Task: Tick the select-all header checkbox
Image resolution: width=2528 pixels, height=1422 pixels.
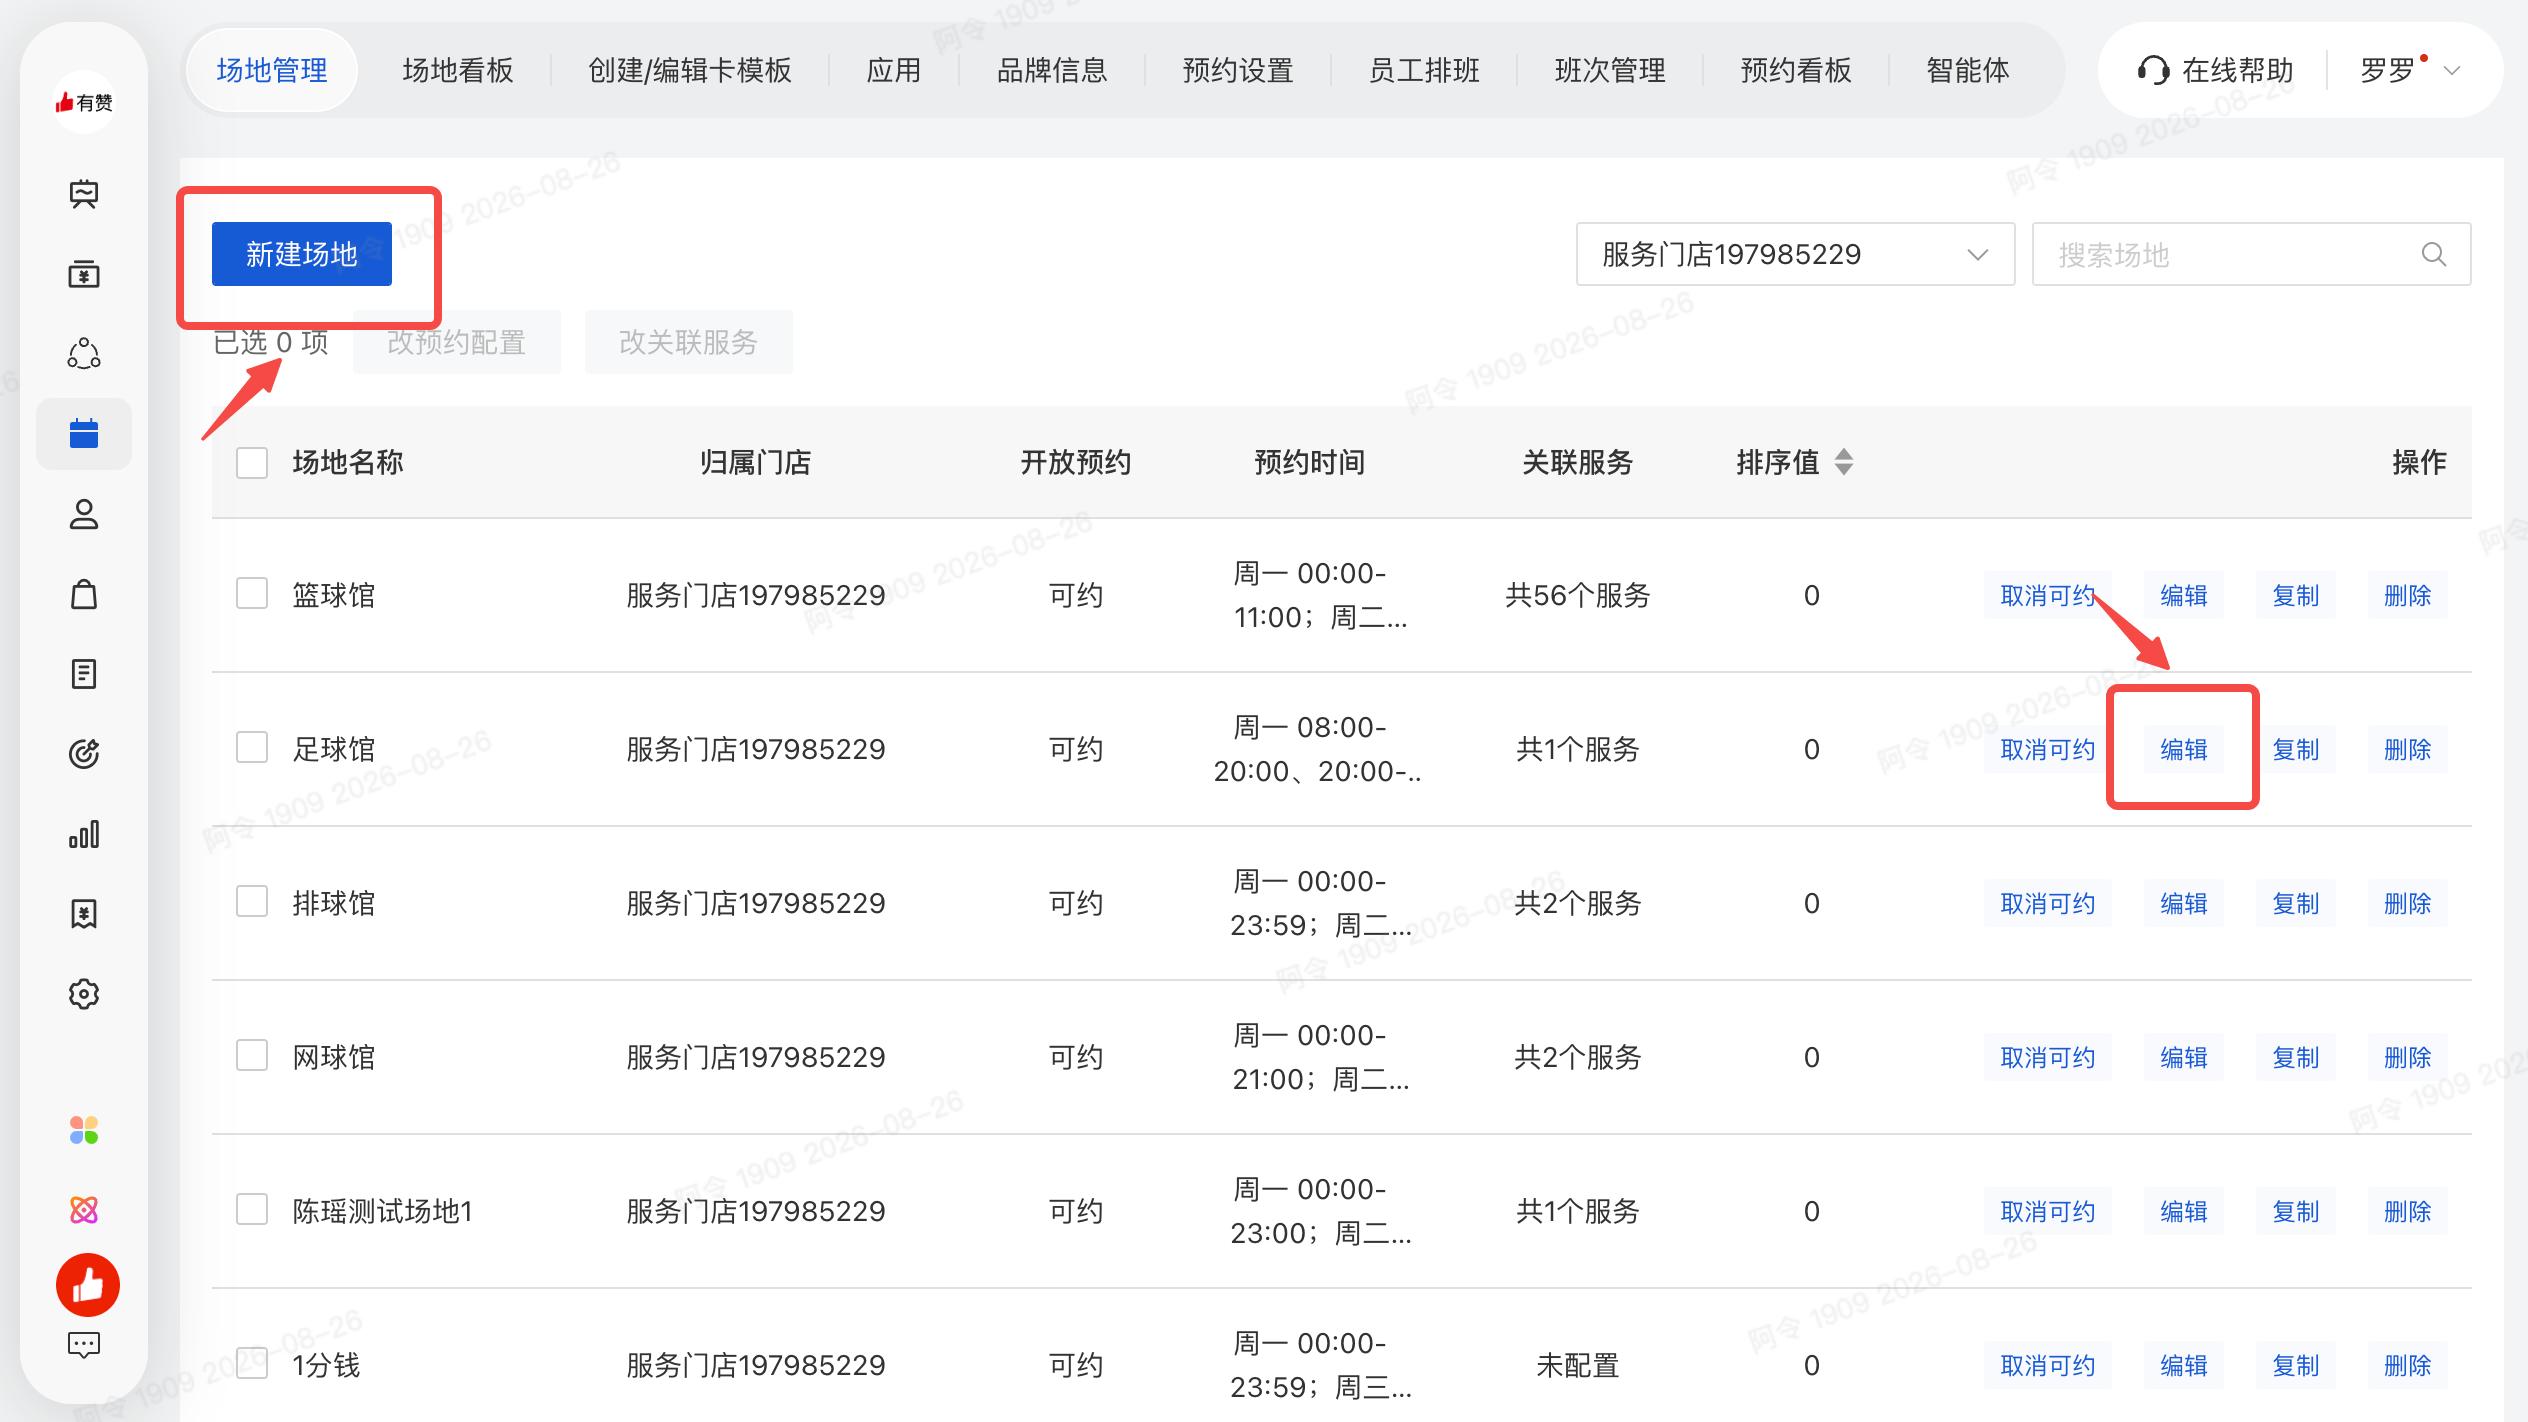Action: coord(252,463)
